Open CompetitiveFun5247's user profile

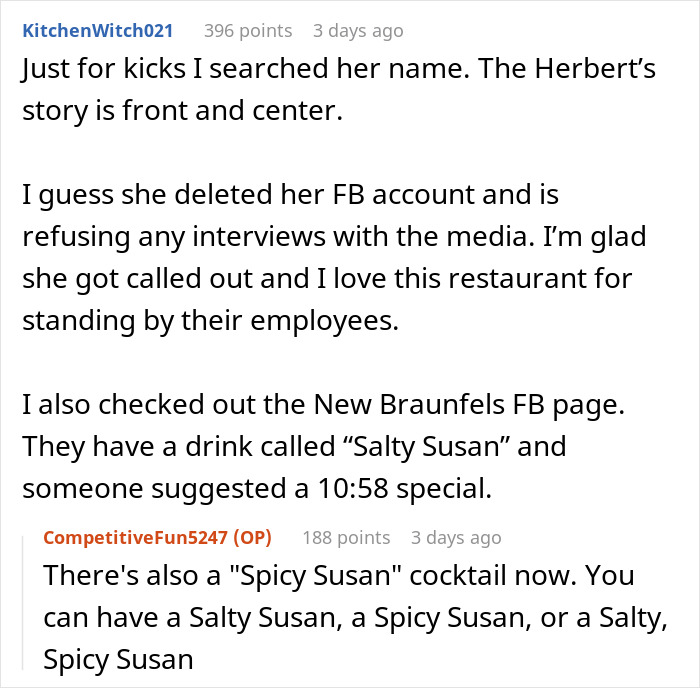(x=135, y=538)
